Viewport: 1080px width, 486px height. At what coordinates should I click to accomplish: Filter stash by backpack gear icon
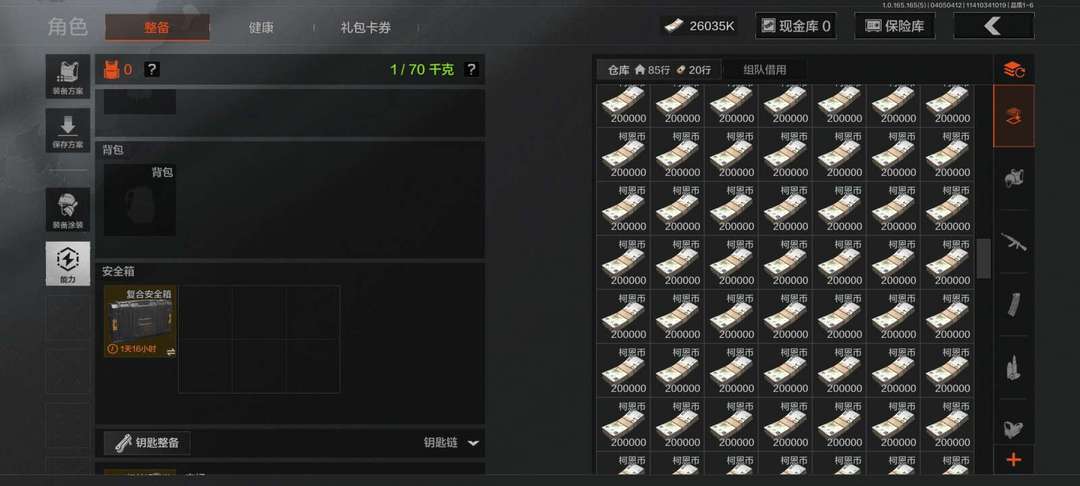(x=1013, y=178)
